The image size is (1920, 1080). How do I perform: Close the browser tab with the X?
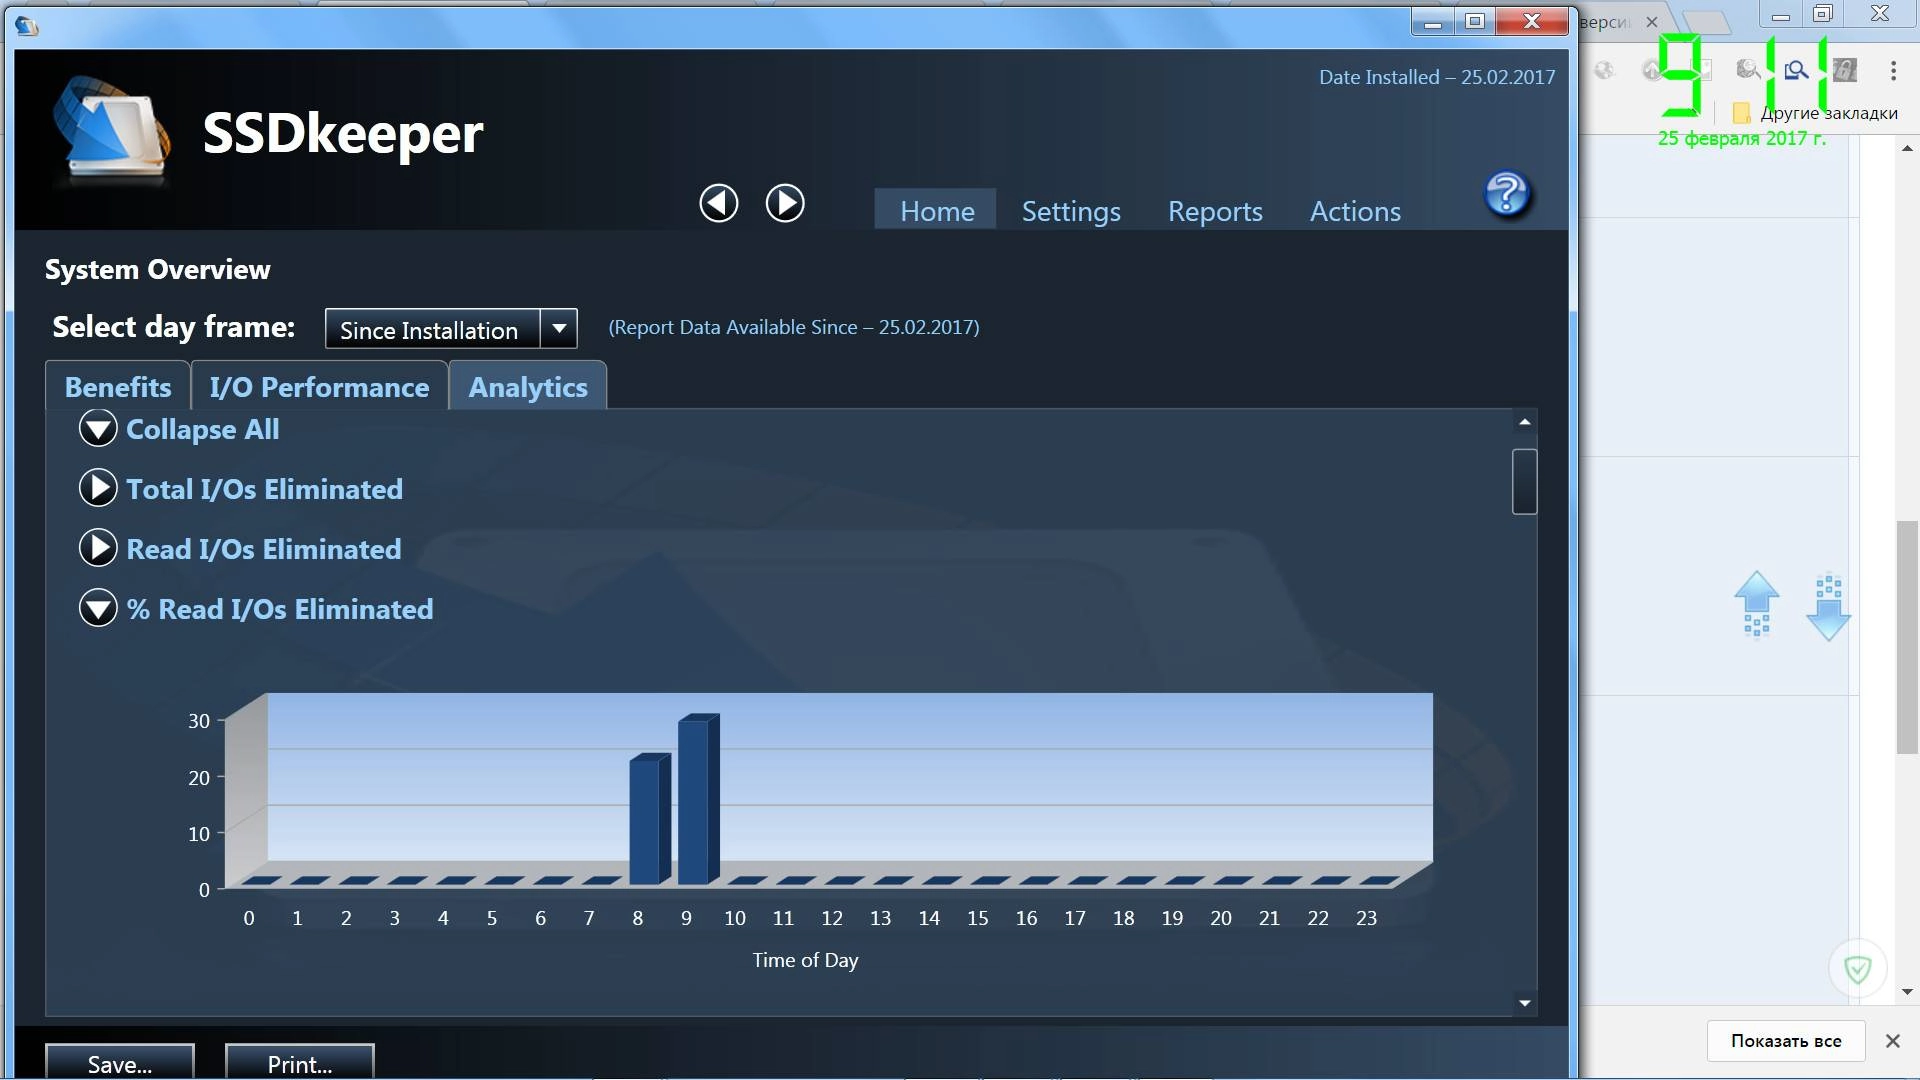1652,22
